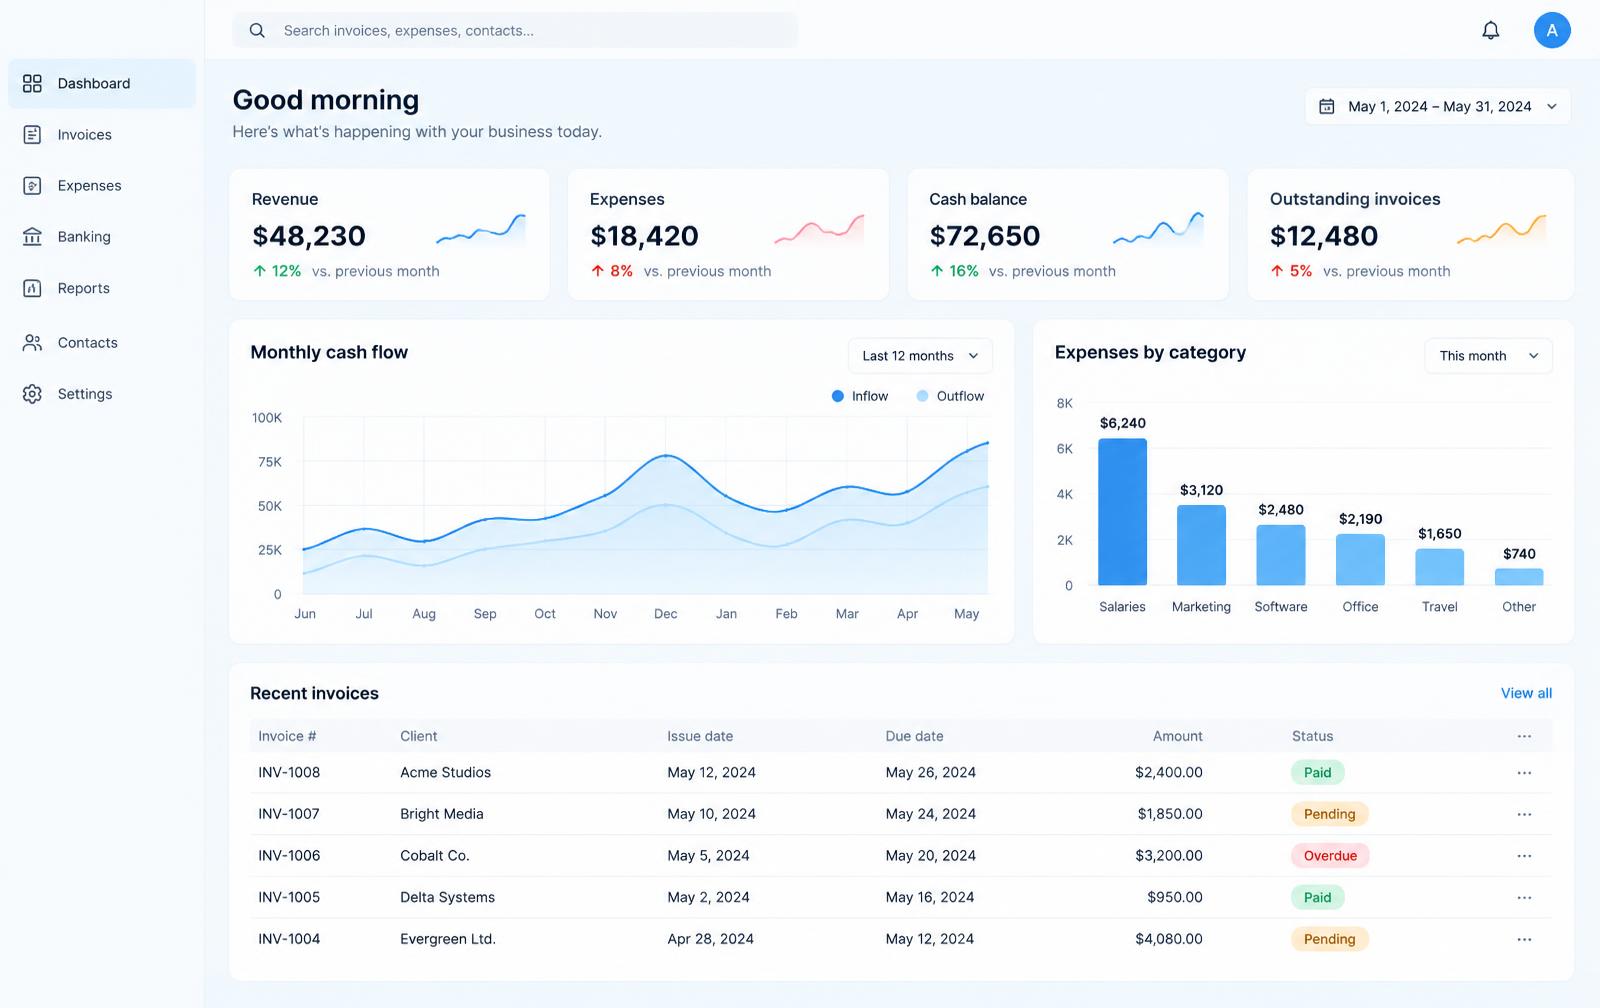This screenshot has height=1008, width=1600.
Task: Open actions menu for INV-1007 row
Action: pyautogui.click(x=1524, y=815)
